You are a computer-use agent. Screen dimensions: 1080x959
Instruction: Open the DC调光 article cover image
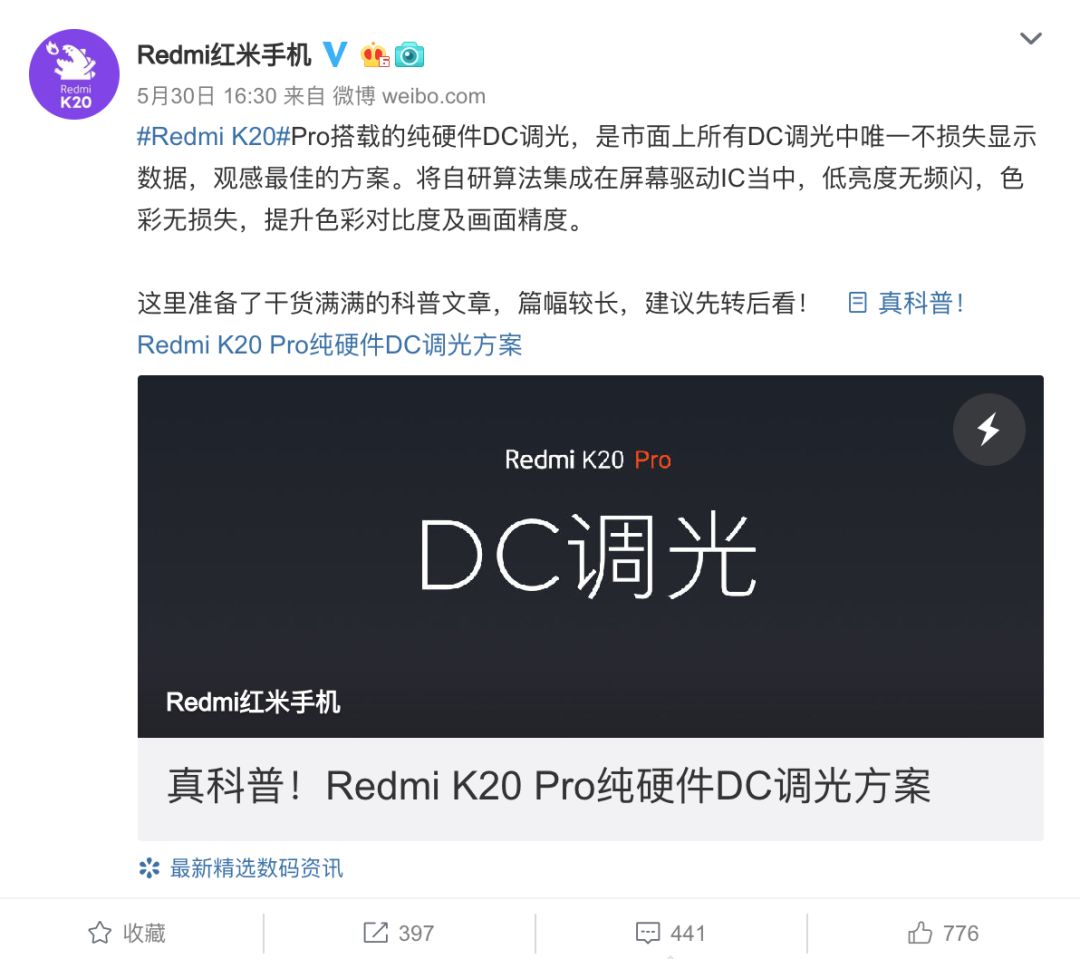pyautogui.click(x=590, y=556)
